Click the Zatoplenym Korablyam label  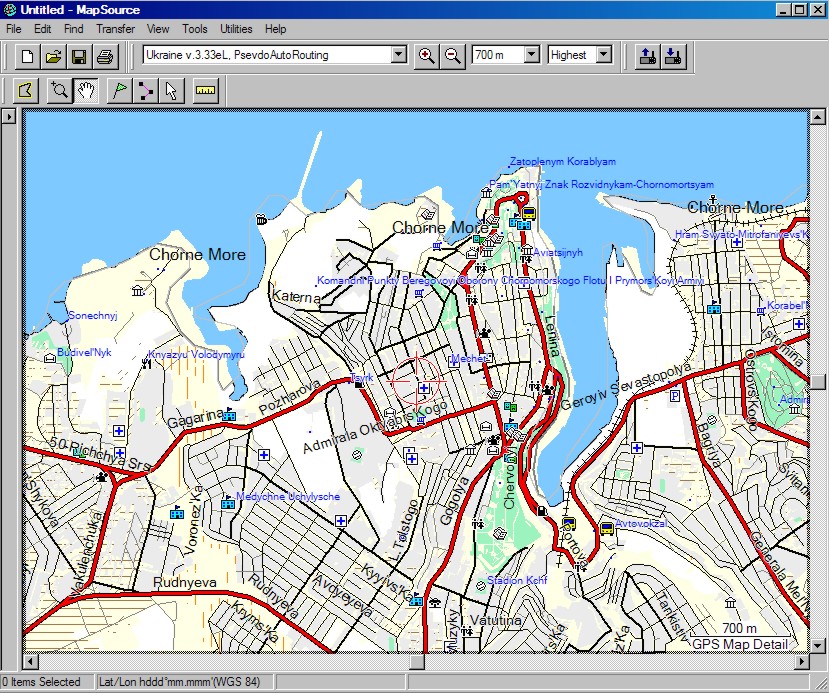(x=563, y=162)
